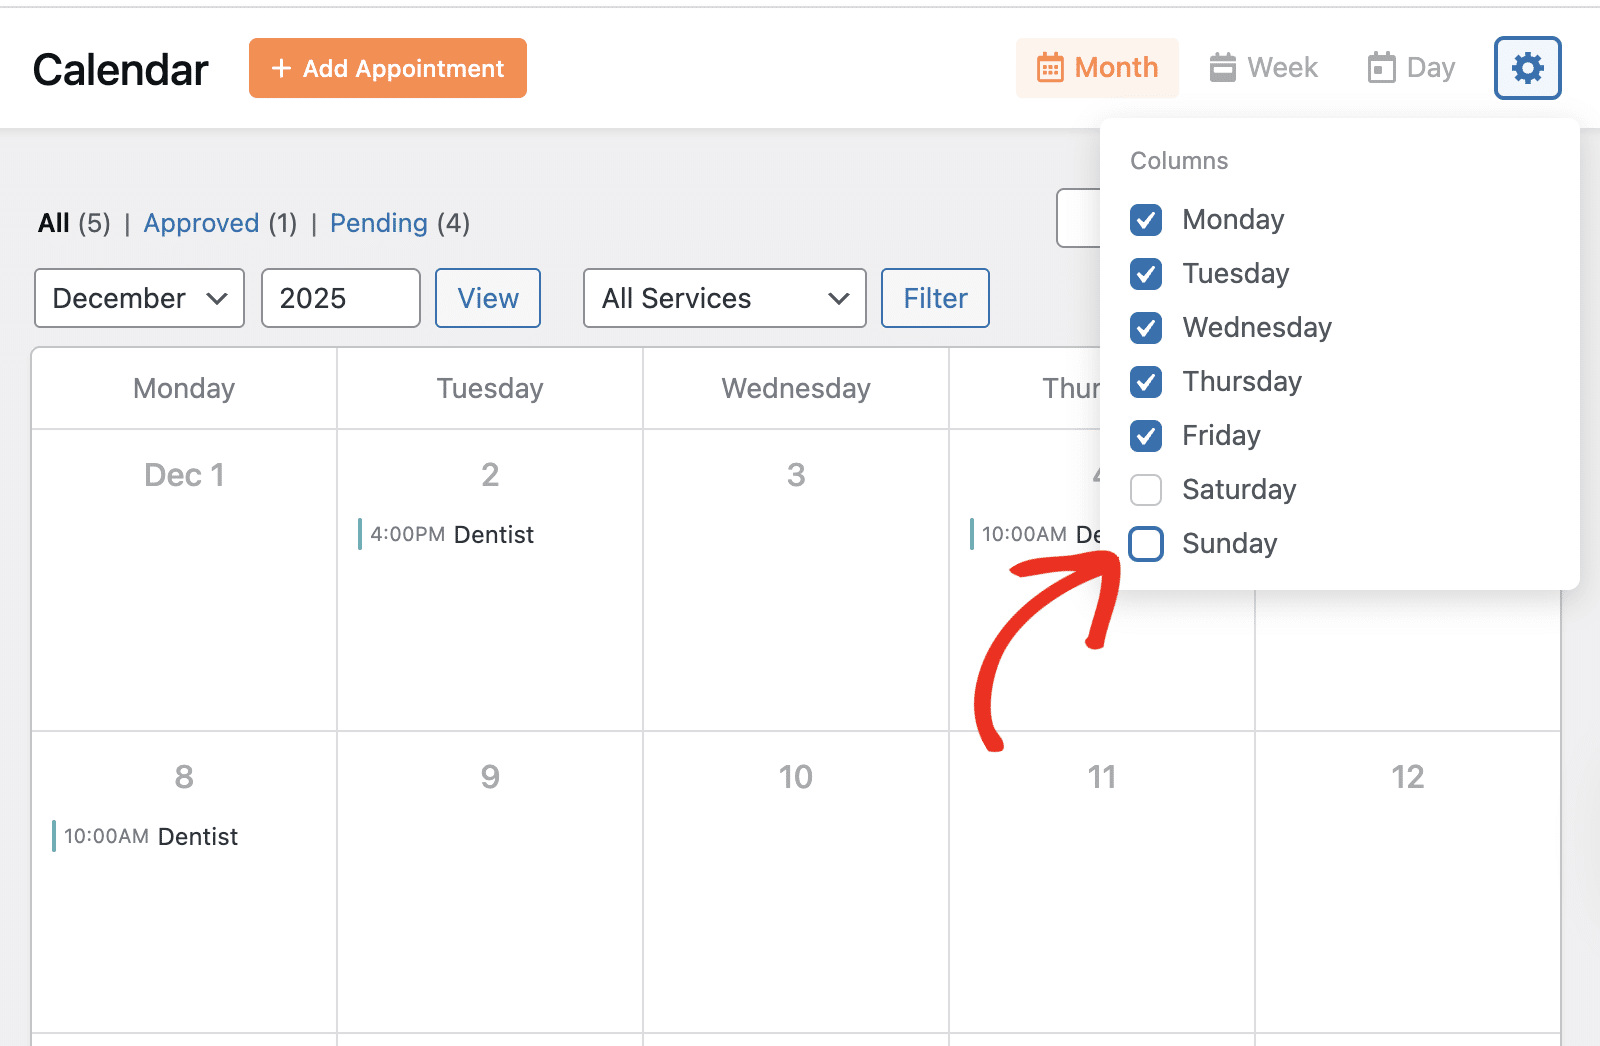
Task: Open the Filter options
Action: click(934, 298)
